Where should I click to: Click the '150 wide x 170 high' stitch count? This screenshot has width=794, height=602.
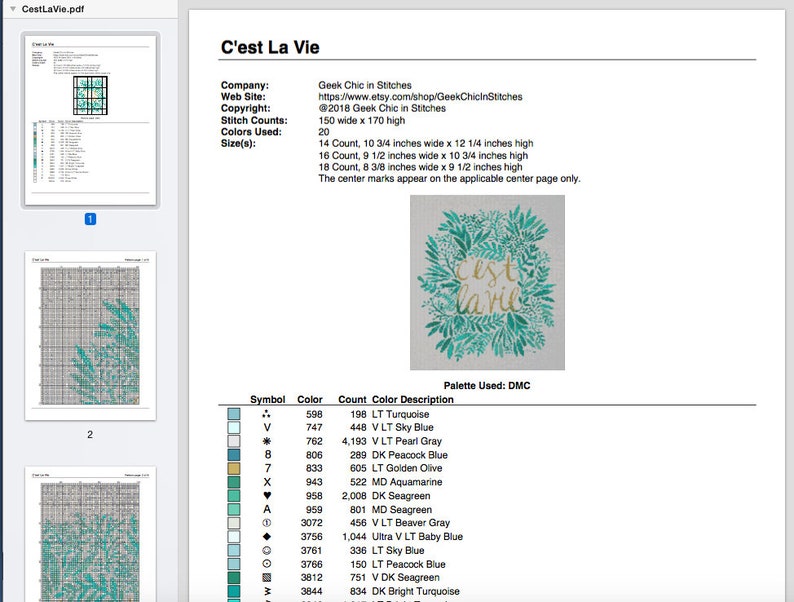pyautogui.click(x=362, y=121)
